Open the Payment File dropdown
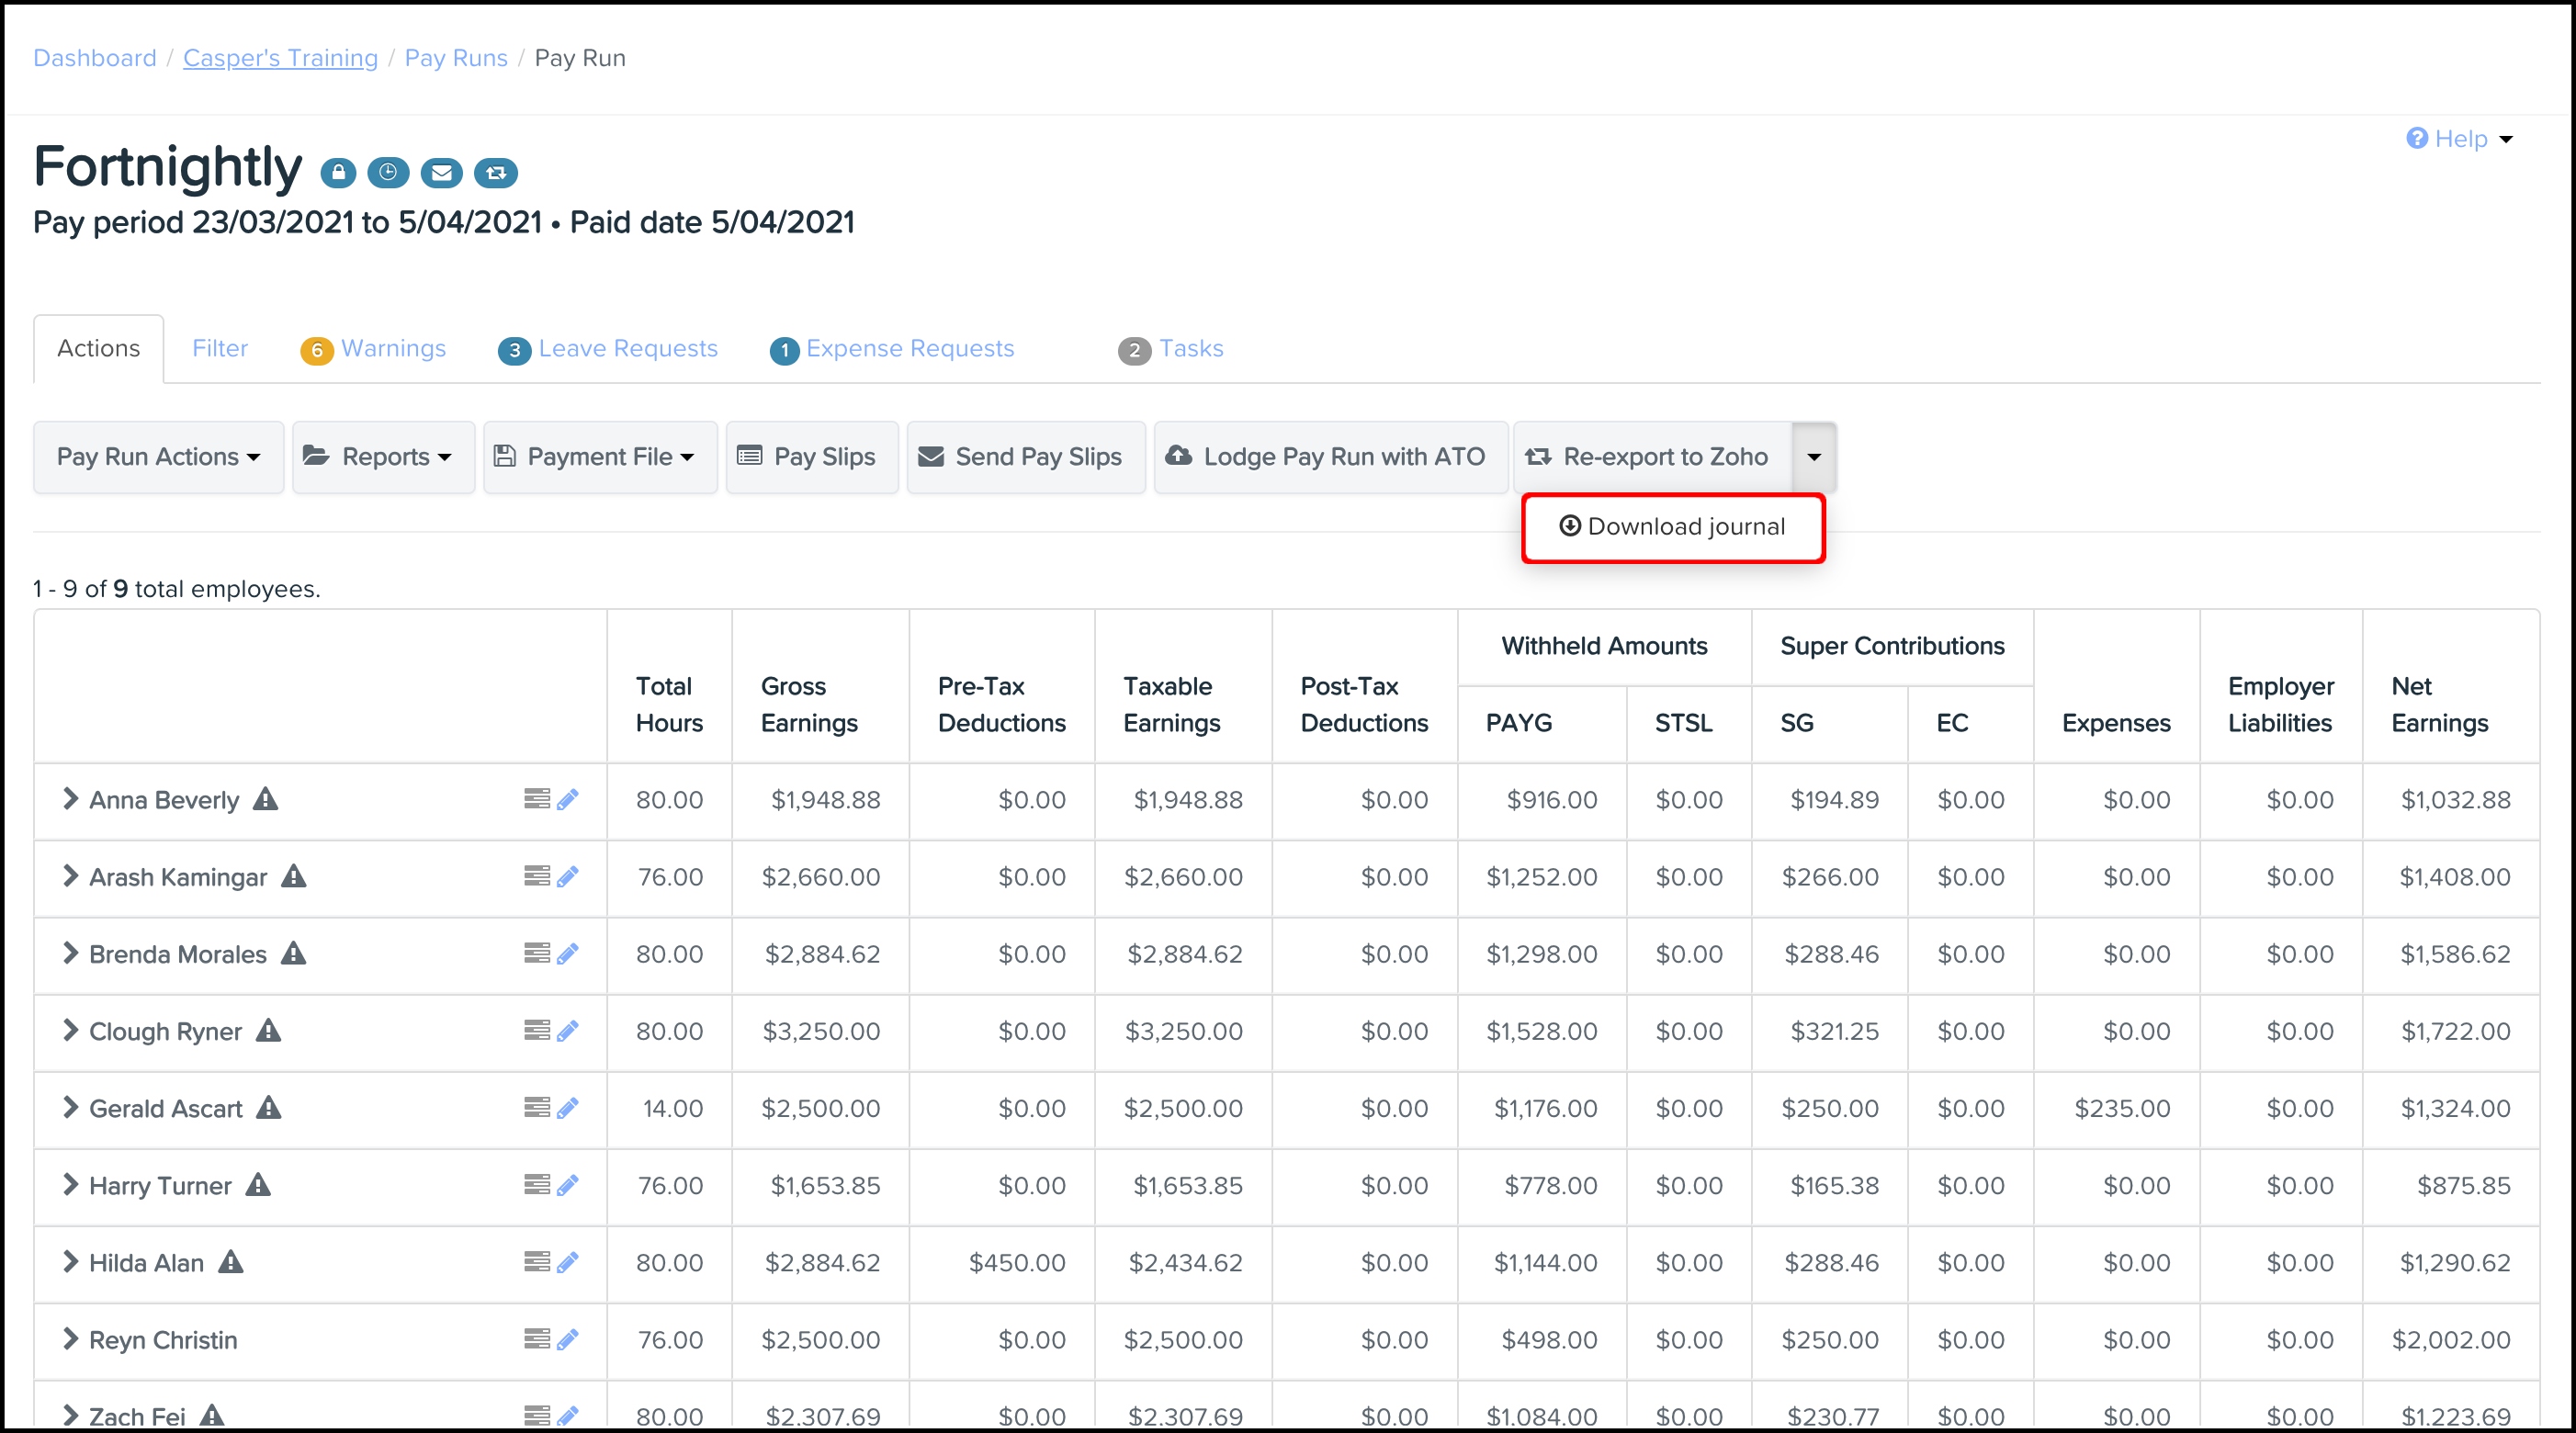This screenshot has width=2576, height=1433. [x=601, y=457]
